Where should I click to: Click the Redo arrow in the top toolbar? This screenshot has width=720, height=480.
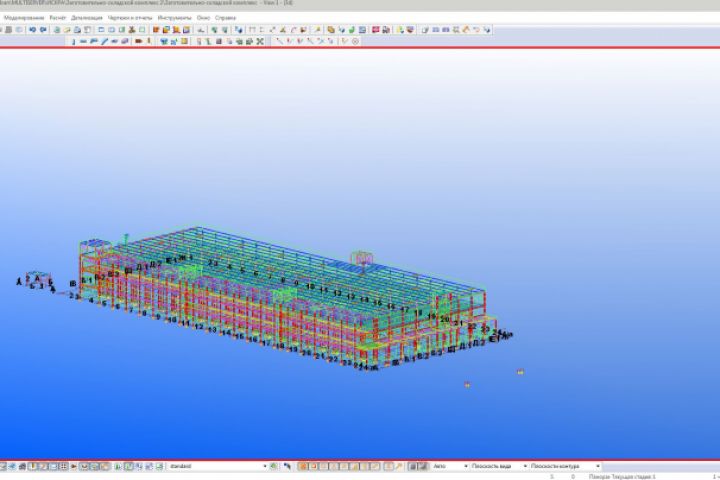[43, 30]
